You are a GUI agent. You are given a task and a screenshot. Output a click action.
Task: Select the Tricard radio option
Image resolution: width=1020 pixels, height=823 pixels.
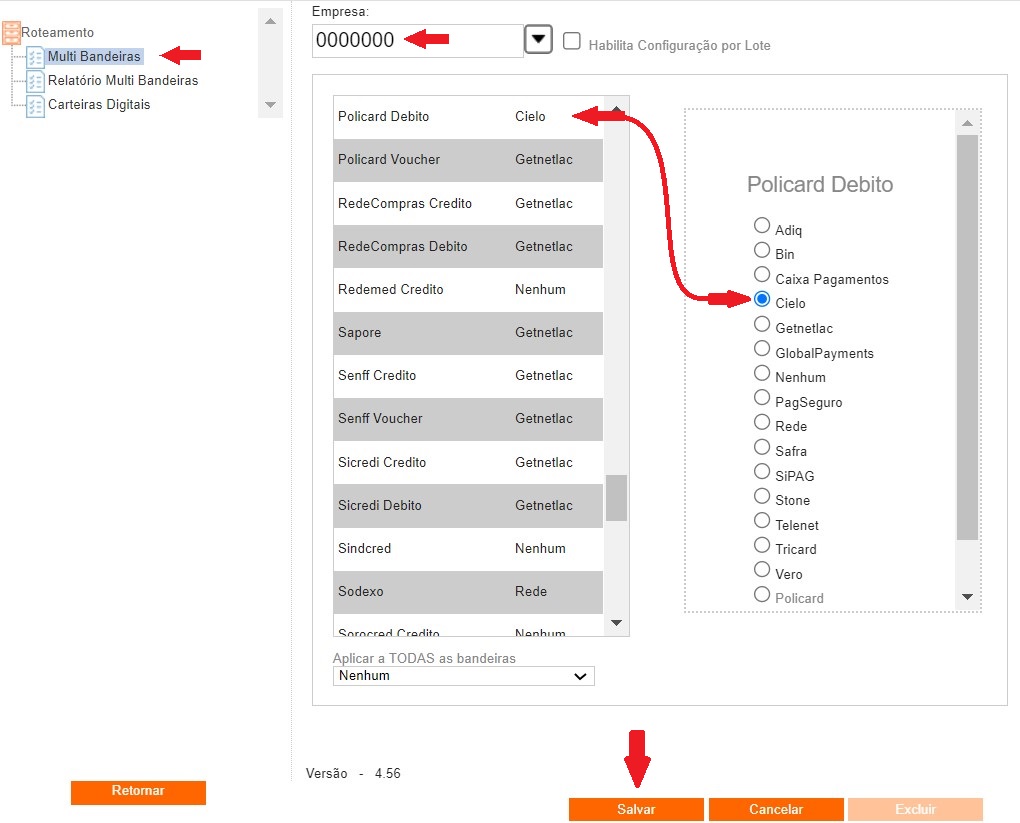[762, 545]
